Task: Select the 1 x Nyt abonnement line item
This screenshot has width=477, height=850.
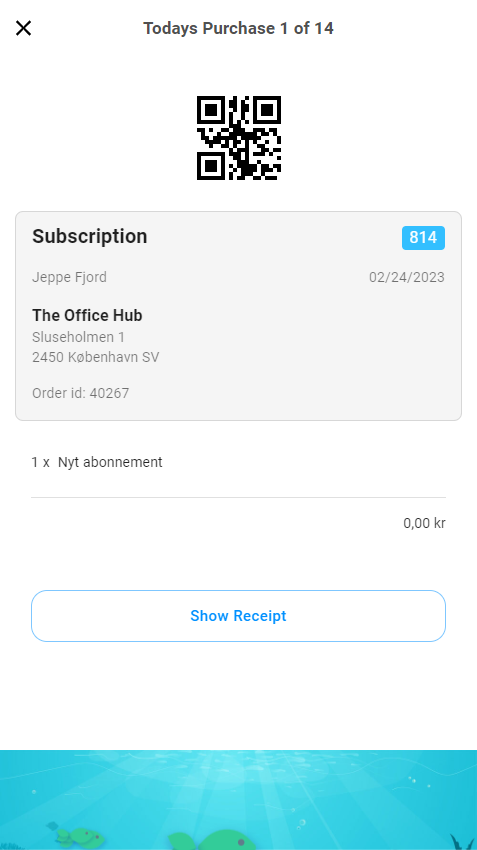Action: [x=97, y=462]
